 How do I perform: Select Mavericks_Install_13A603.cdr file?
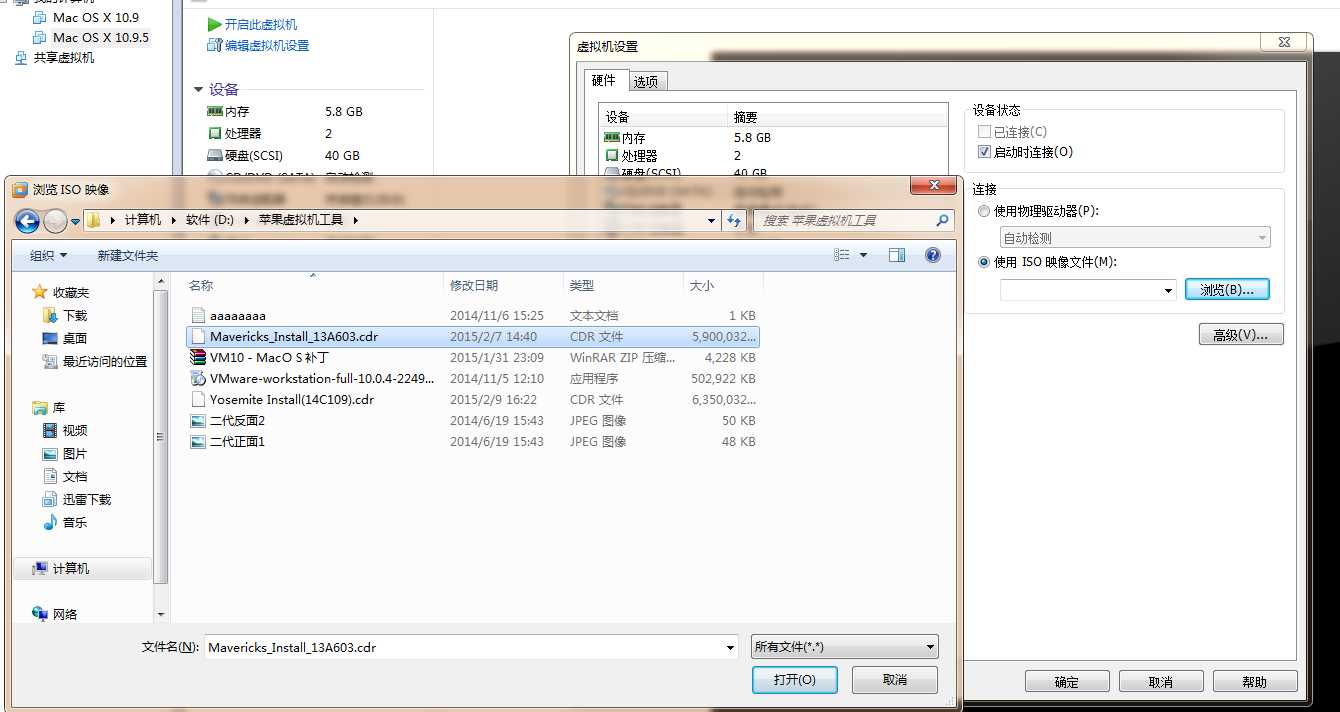coord(472,336)
